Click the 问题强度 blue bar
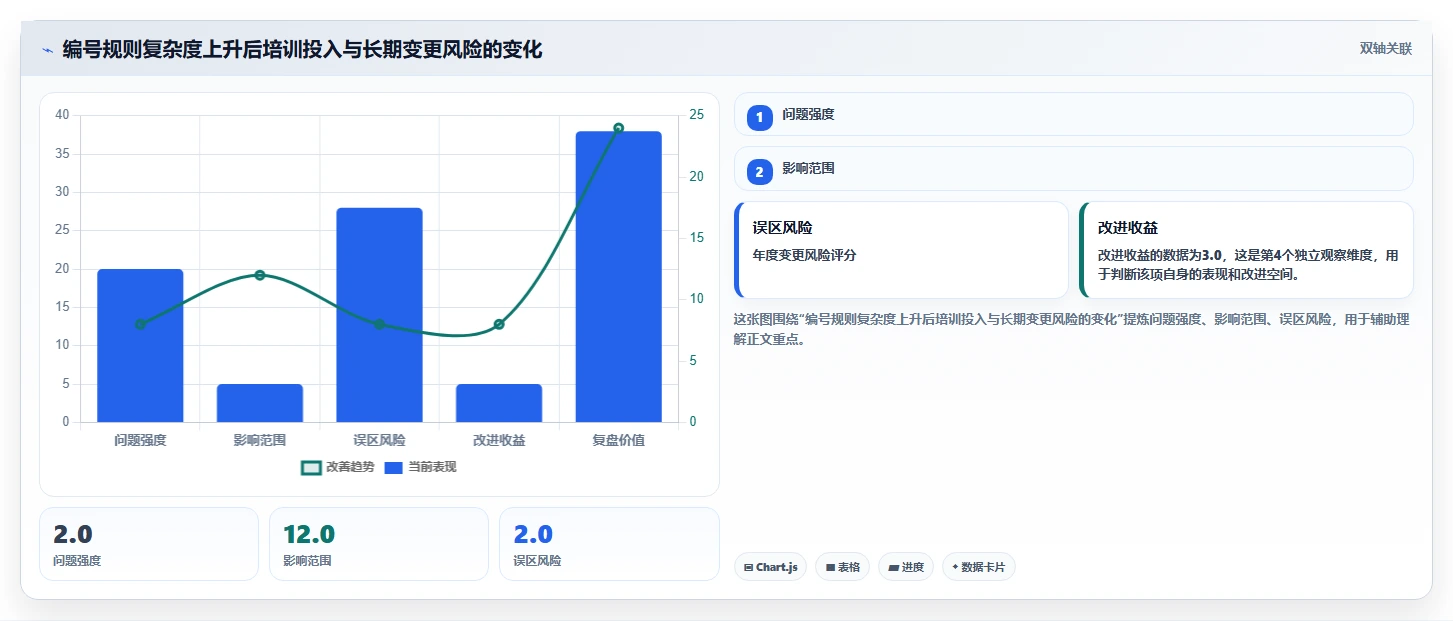 (x=140, y=345)
